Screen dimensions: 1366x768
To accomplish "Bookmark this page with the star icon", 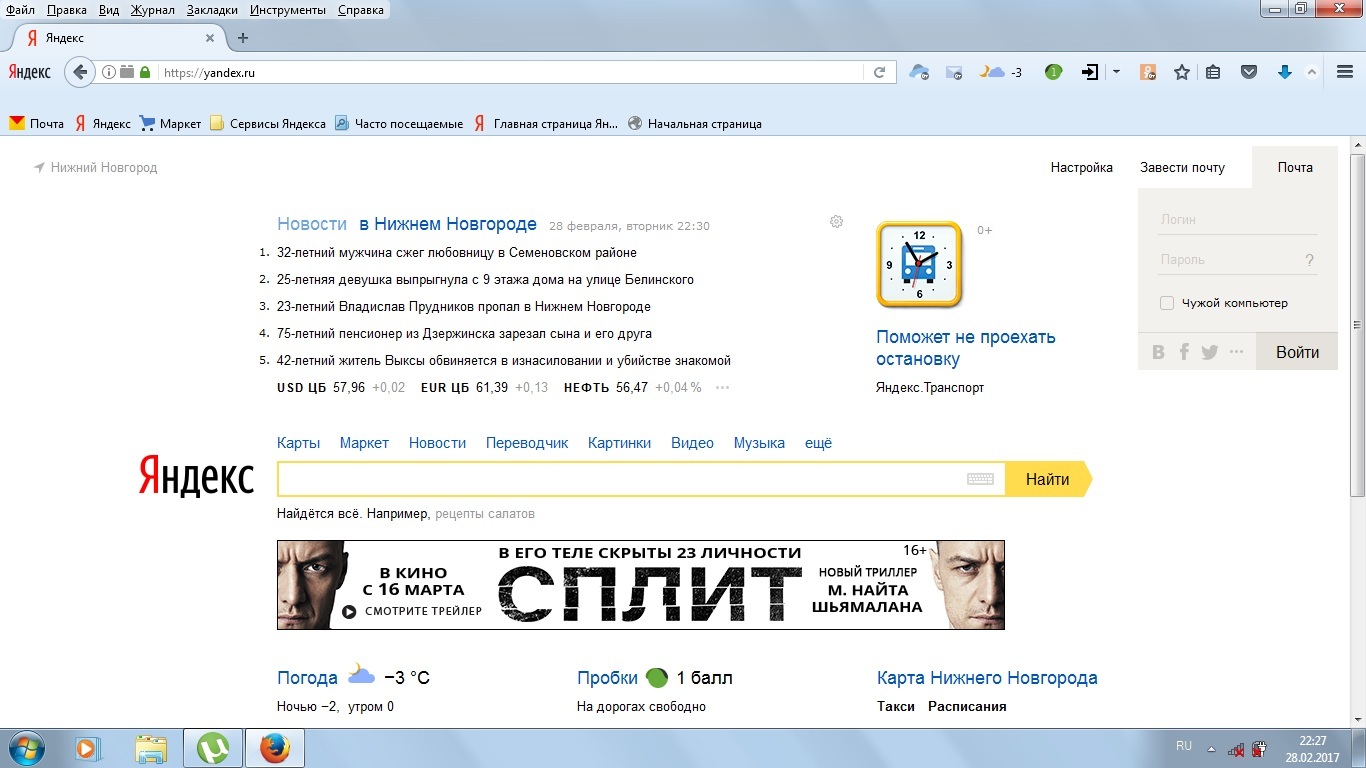I will 1182,72.
